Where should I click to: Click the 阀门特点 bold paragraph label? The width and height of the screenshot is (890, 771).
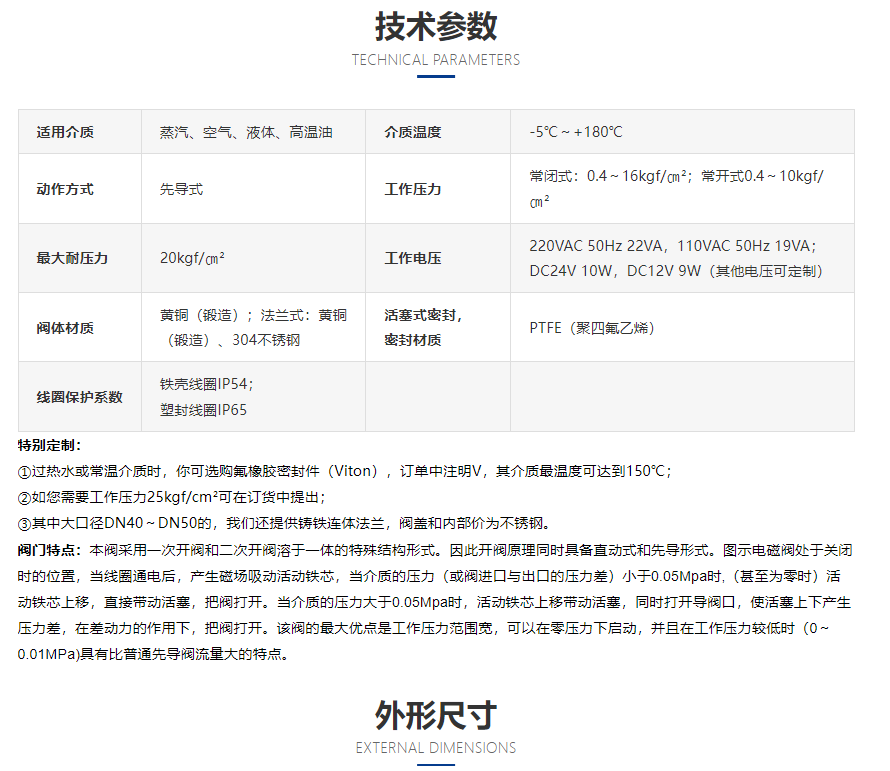click(52, 550)
